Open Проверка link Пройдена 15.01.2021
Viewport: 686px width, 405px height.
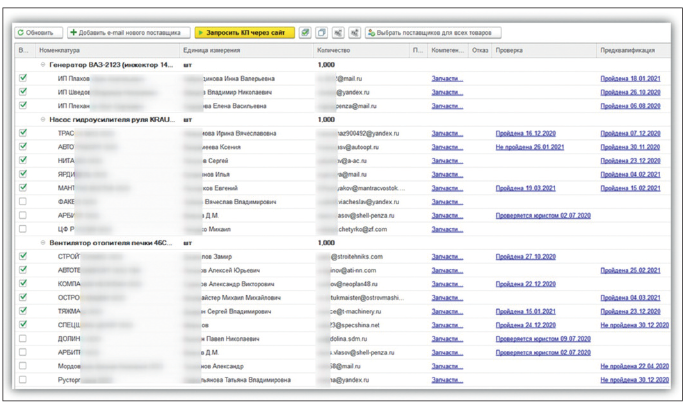point(525,312)
